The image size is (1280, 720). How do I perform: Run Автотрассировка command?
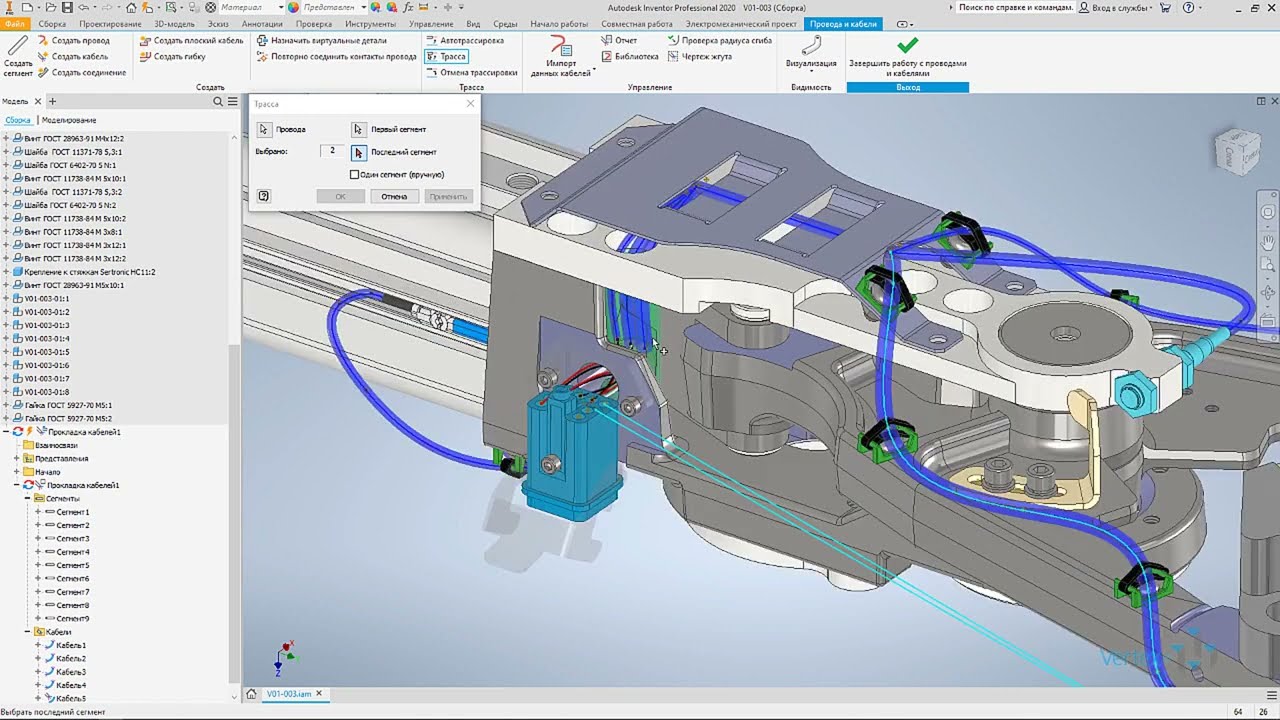point(464,41)
